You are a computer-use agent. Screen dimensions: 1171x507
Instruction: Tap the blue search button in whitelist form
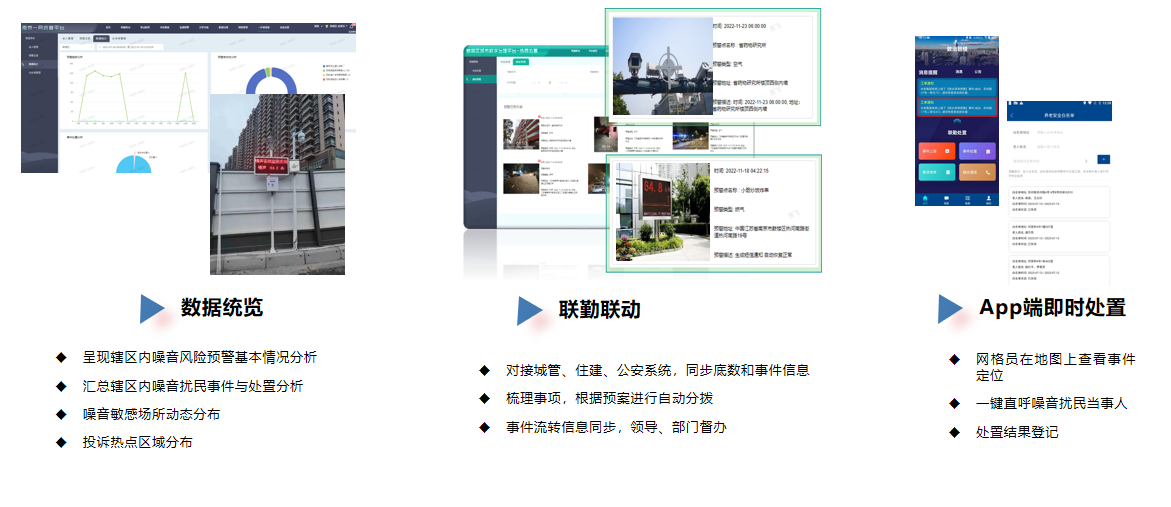pos(1103,159)
